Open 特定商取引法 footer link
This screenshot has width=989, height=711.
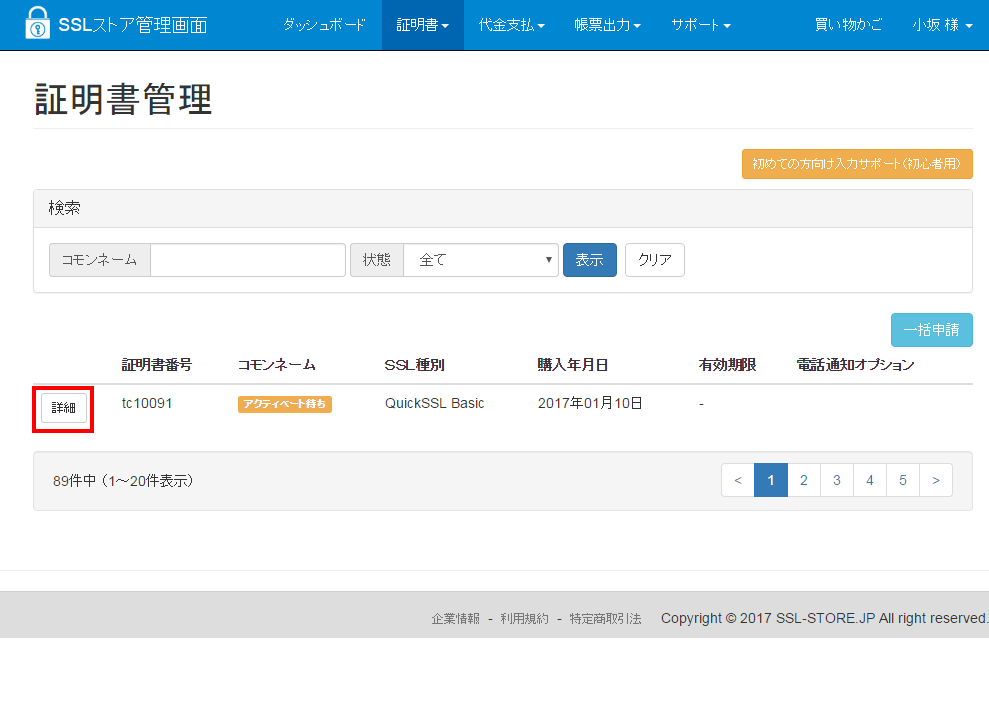point(606,618)
